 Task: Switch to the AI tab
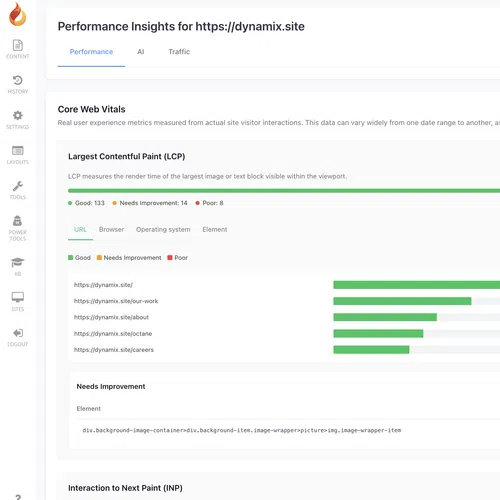[x=141, y=52]
